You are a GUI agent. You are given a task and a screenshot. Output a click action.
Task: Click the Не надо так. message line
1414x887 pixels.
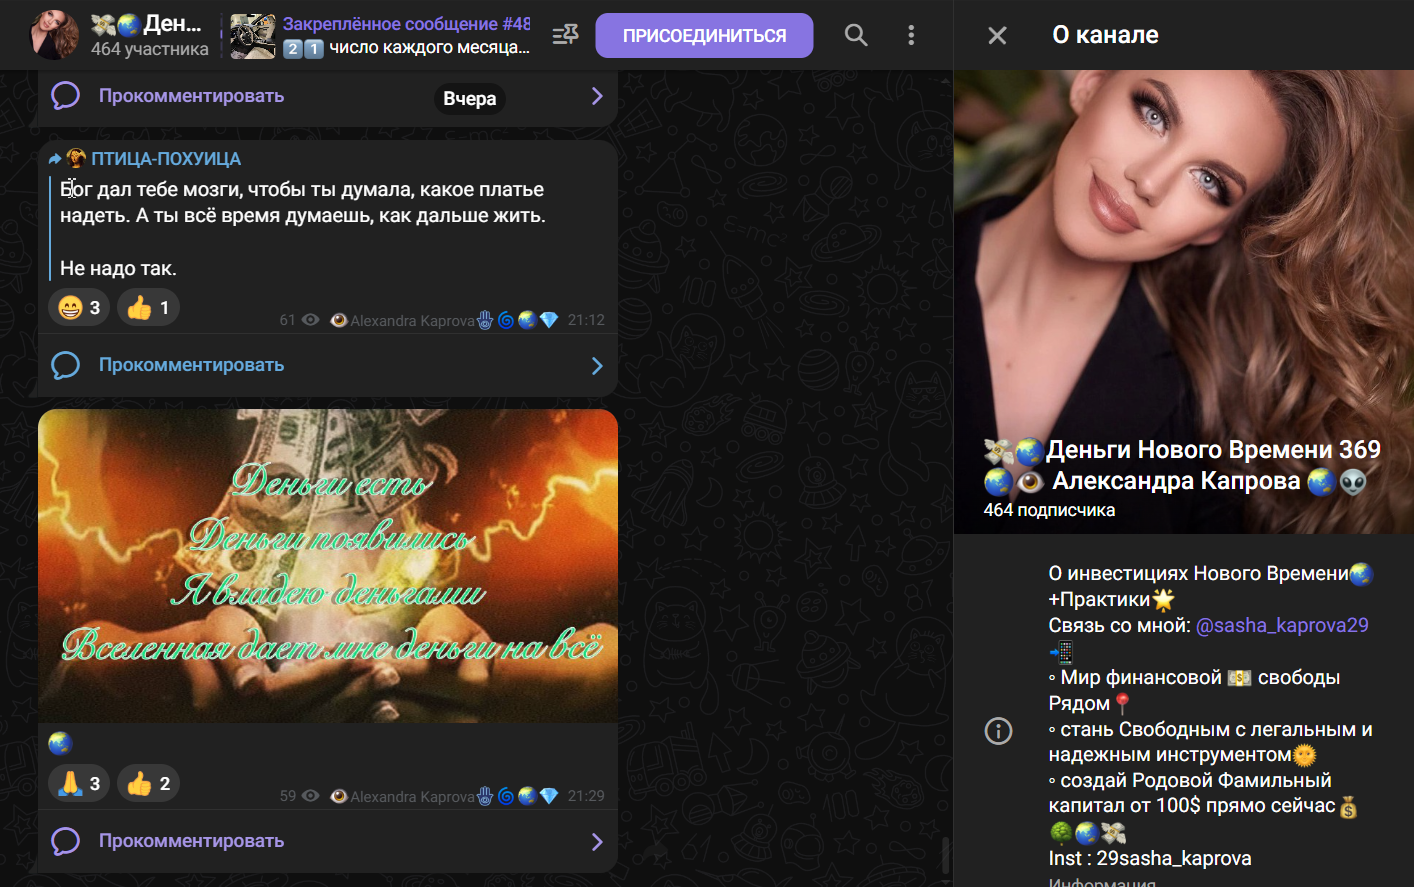click(118, 268)
